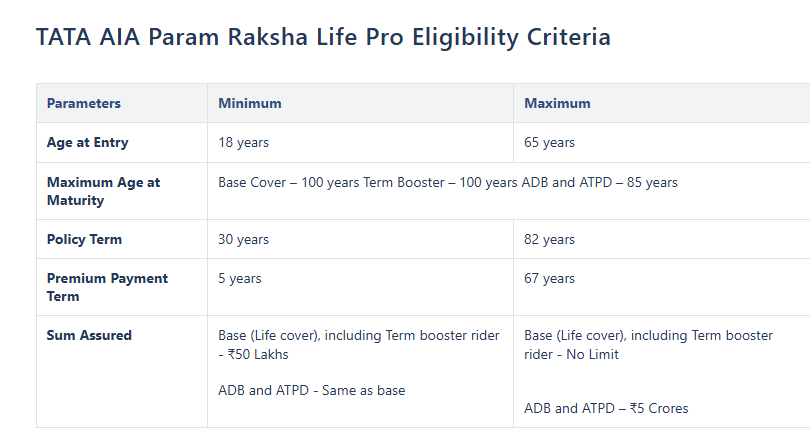Select the Premium Payment Term label
The height and width of the screenshot is (439, 810).
[x=107, y=287]
